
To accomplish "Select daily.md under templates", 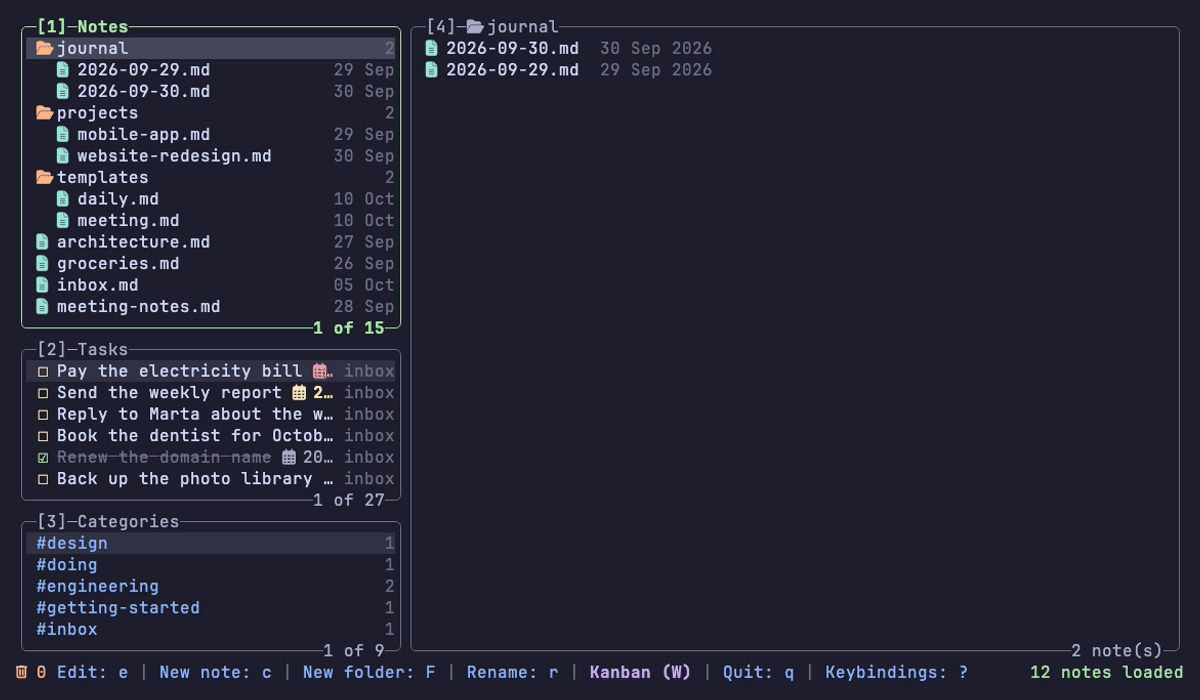I will point(211,199).
